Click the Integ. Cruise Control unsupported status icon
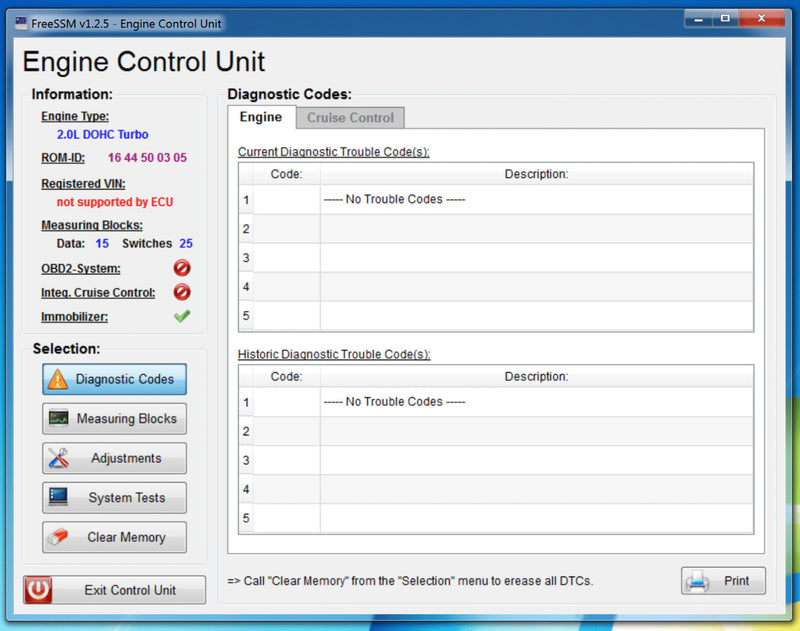 [x=182, y=292]
